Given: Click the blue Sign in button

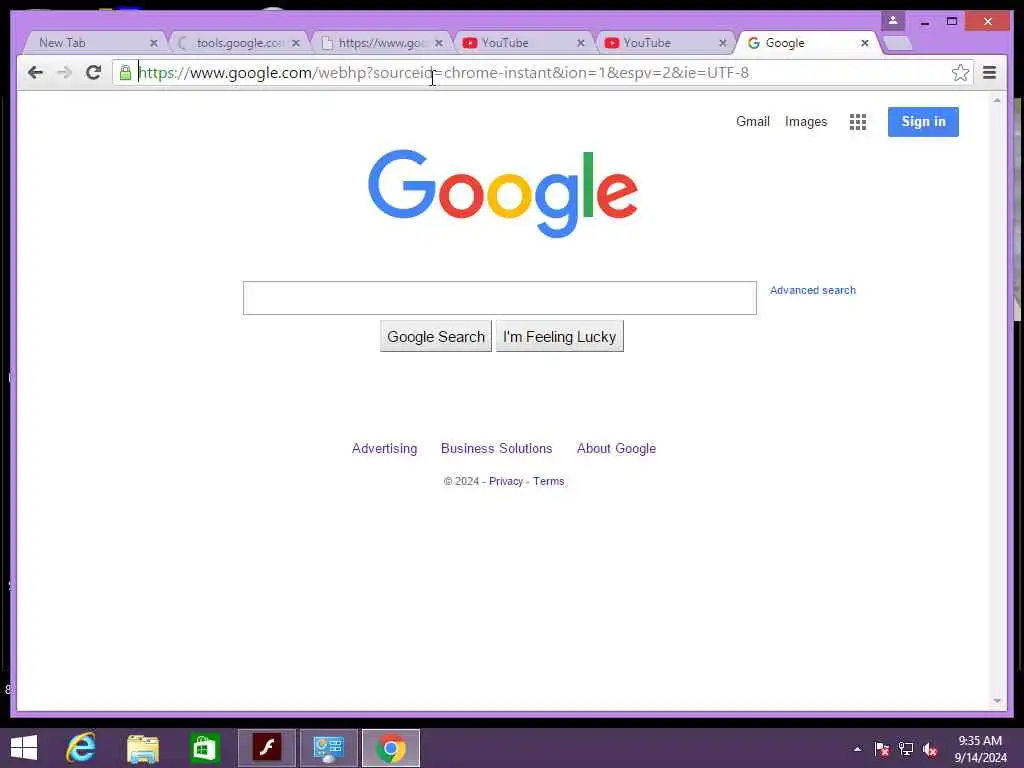Looking at the screenshot, I should (x=923, y=121).
